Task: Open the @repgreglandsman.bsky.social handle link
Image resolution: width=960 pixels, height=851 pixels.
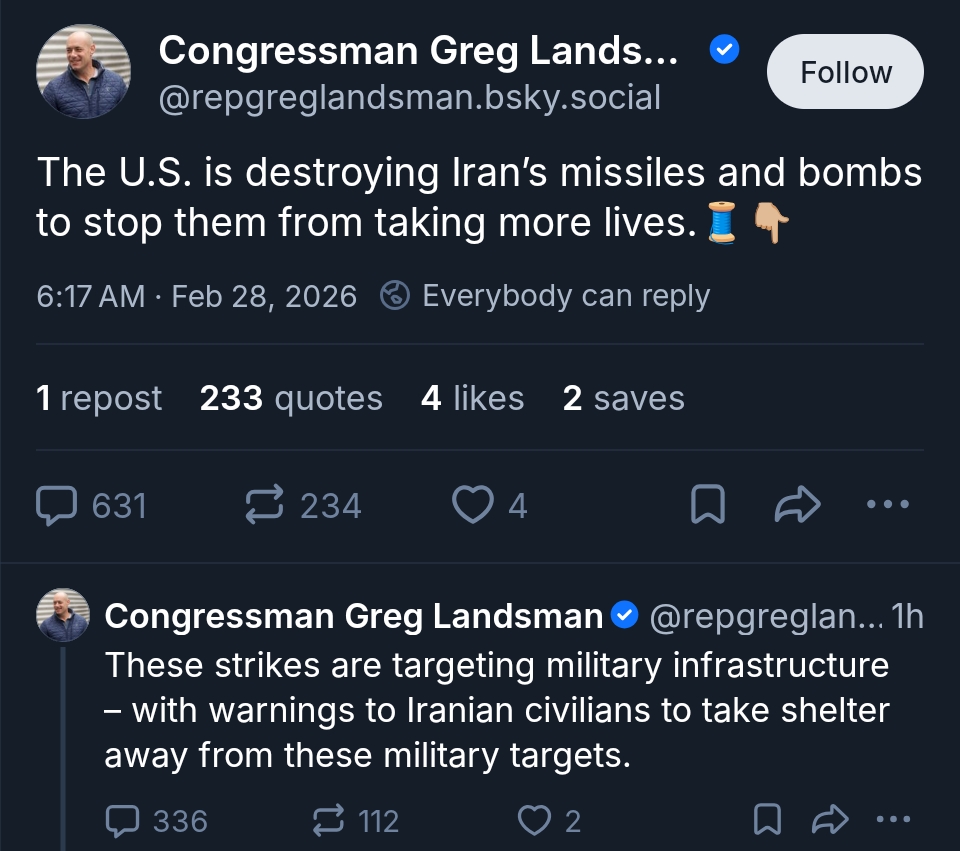Action: point(410,98)
